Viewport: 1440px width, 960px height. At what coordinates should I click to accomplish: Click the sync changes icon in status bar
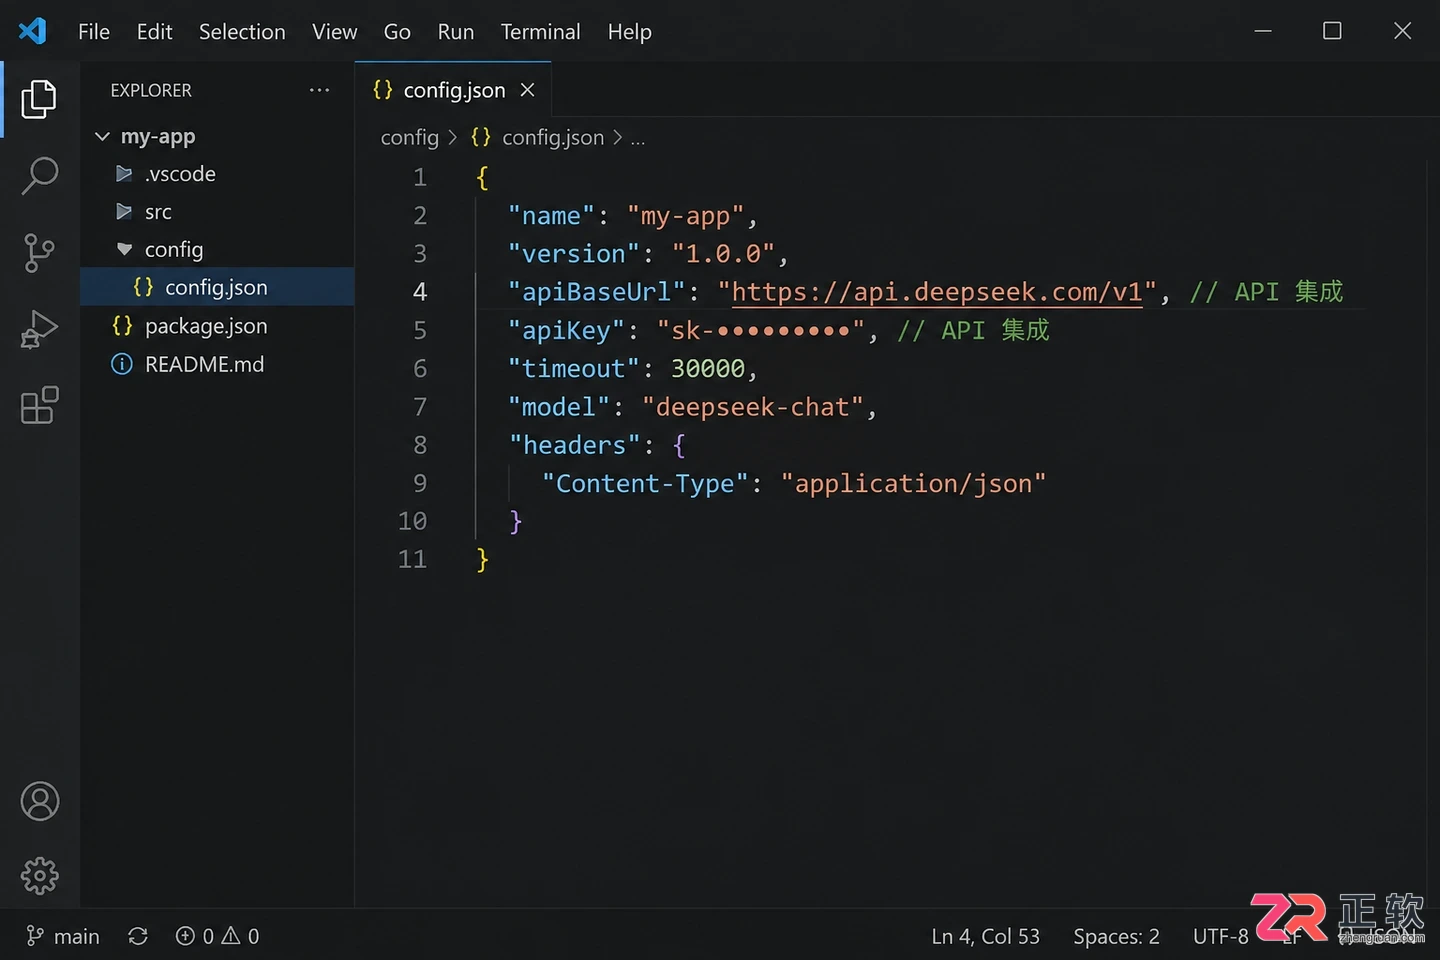click(x=138, y=936)
